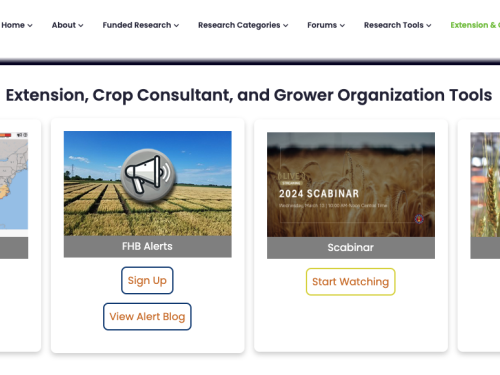
Task: Open the Forums menu item
Action: (x=326, y=25)
